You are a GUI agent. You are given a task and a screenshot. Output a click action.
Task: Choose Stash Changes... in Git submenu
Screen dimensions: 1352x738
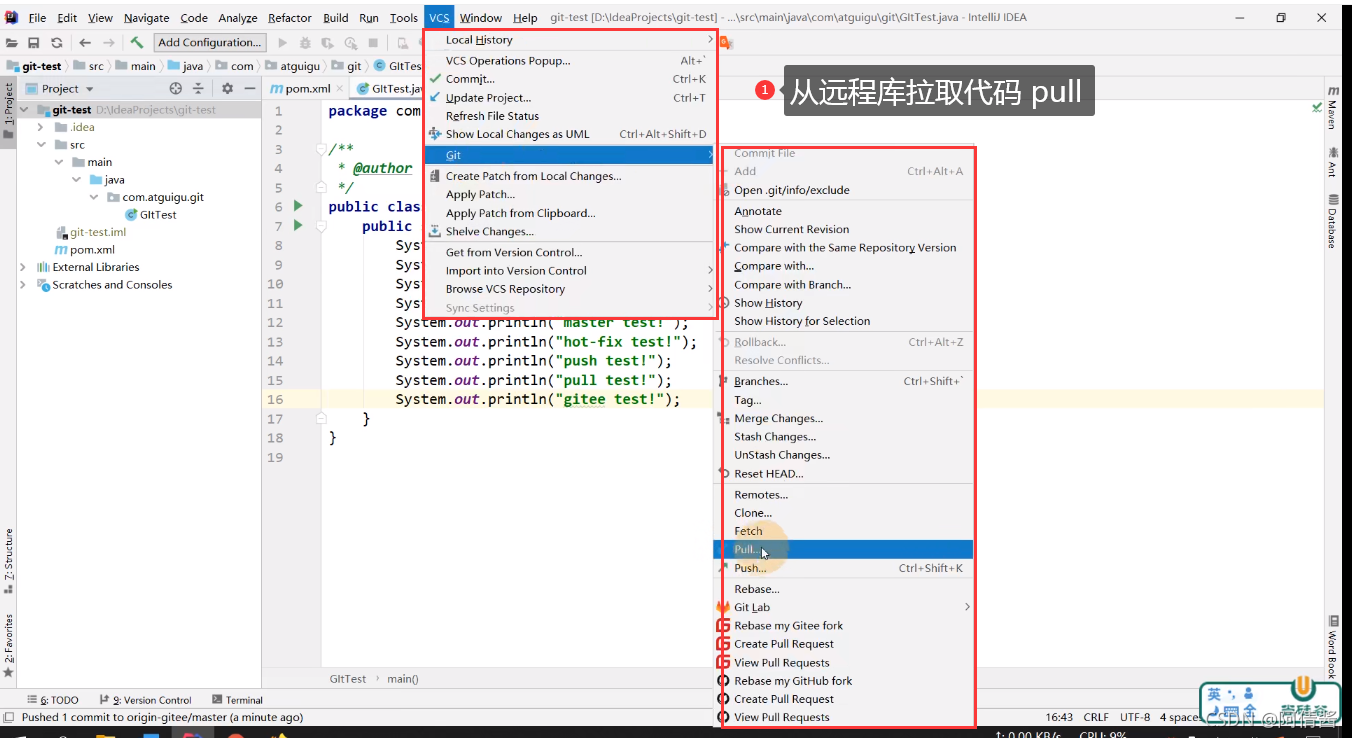pos(844,437)
